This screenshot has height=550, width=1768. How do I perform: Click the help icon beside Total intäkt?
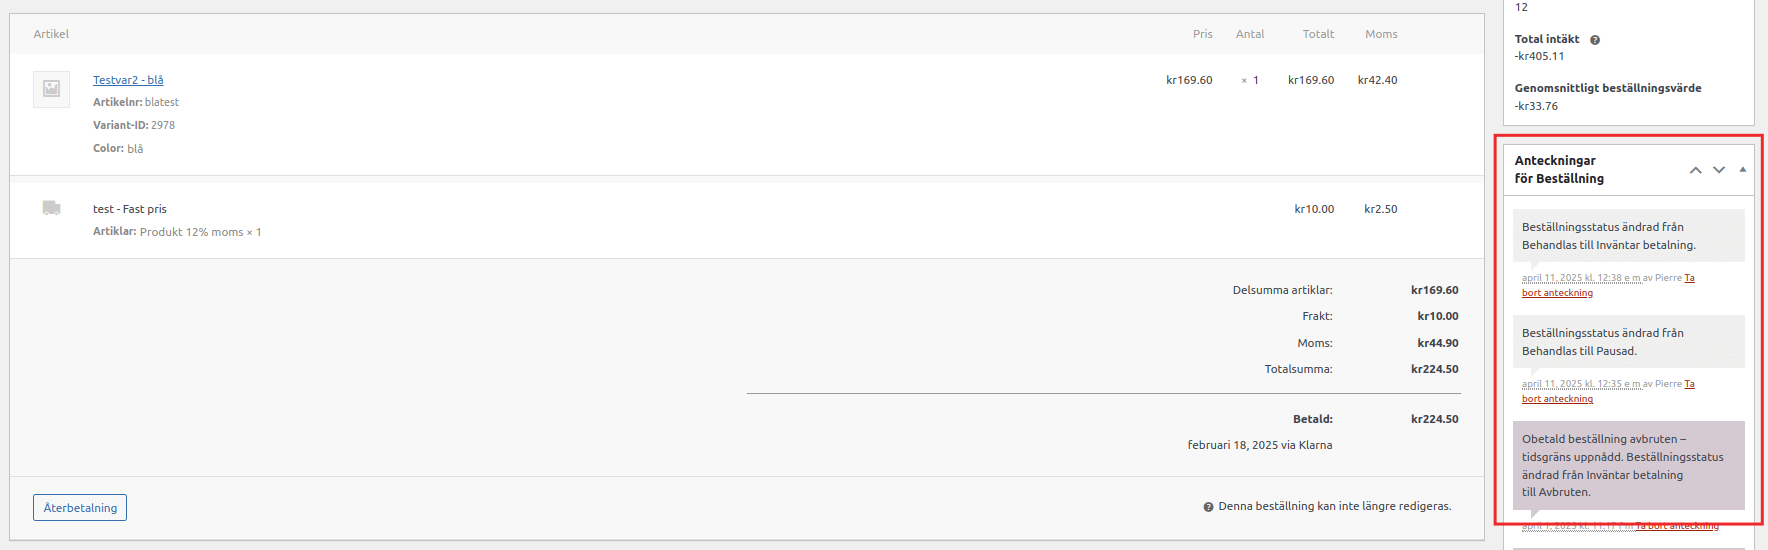coord(1595,40)
